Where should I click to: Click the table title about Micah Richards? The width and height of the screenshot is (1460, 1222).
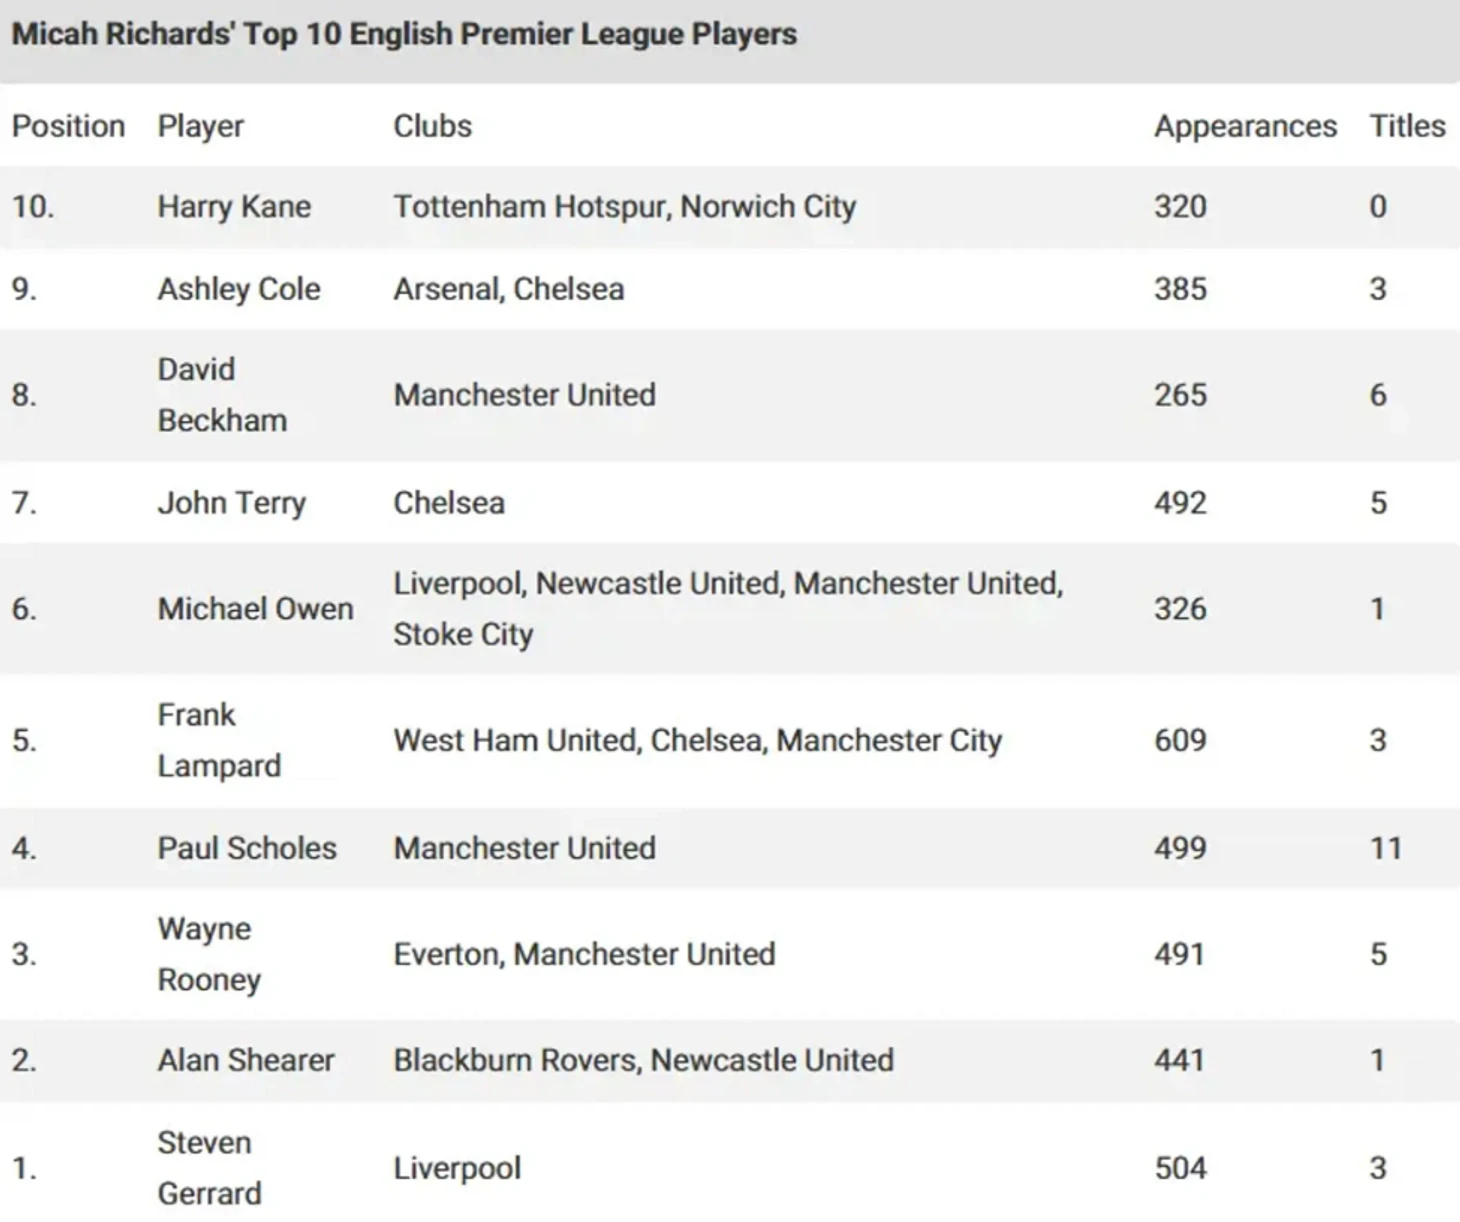tap(404, 34)
